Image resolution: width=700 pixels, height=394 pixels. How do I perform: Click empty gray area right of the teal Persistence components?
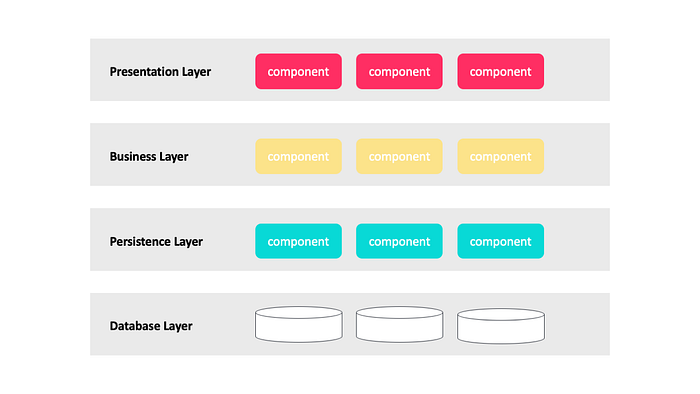tap(577, 239)
